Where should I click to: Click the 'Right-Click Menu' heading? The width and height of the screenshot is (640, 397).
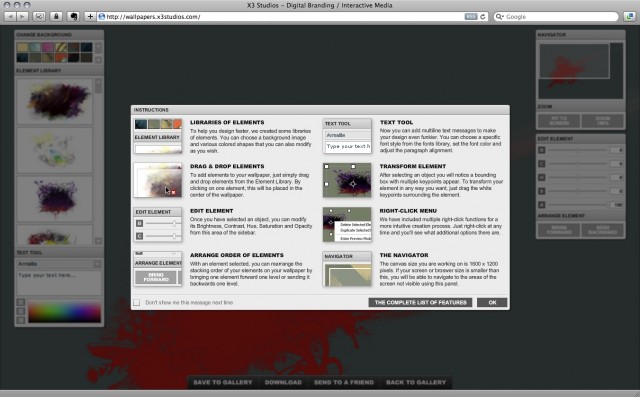[408, 211]
